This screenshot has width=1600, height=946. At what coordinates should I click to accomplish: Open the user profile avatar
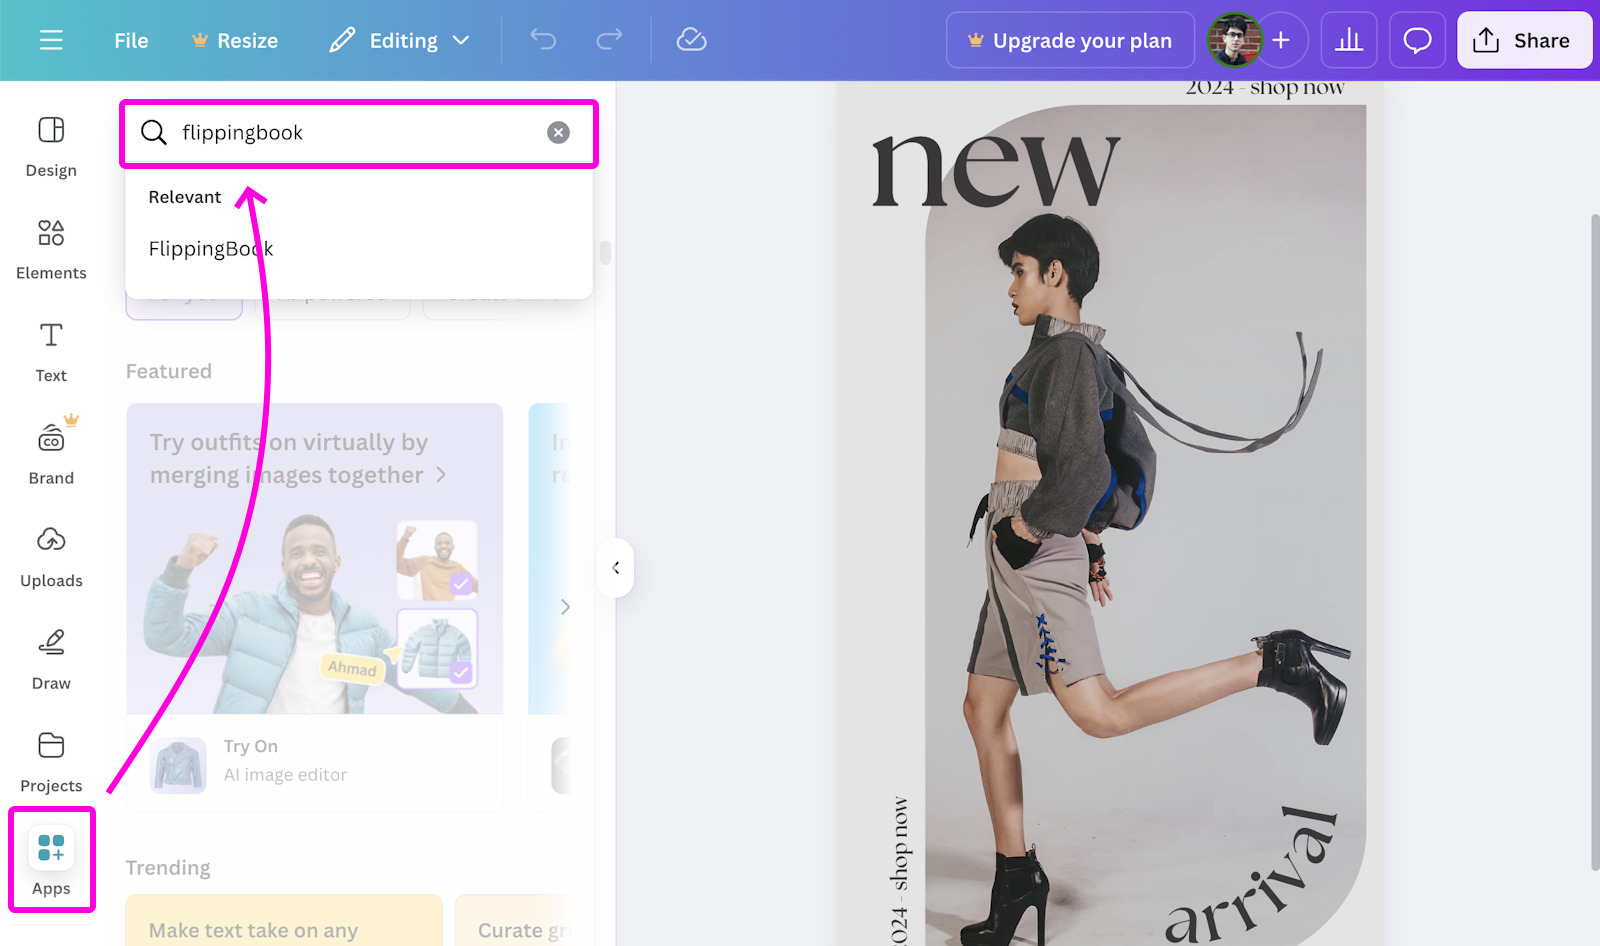1234,40
